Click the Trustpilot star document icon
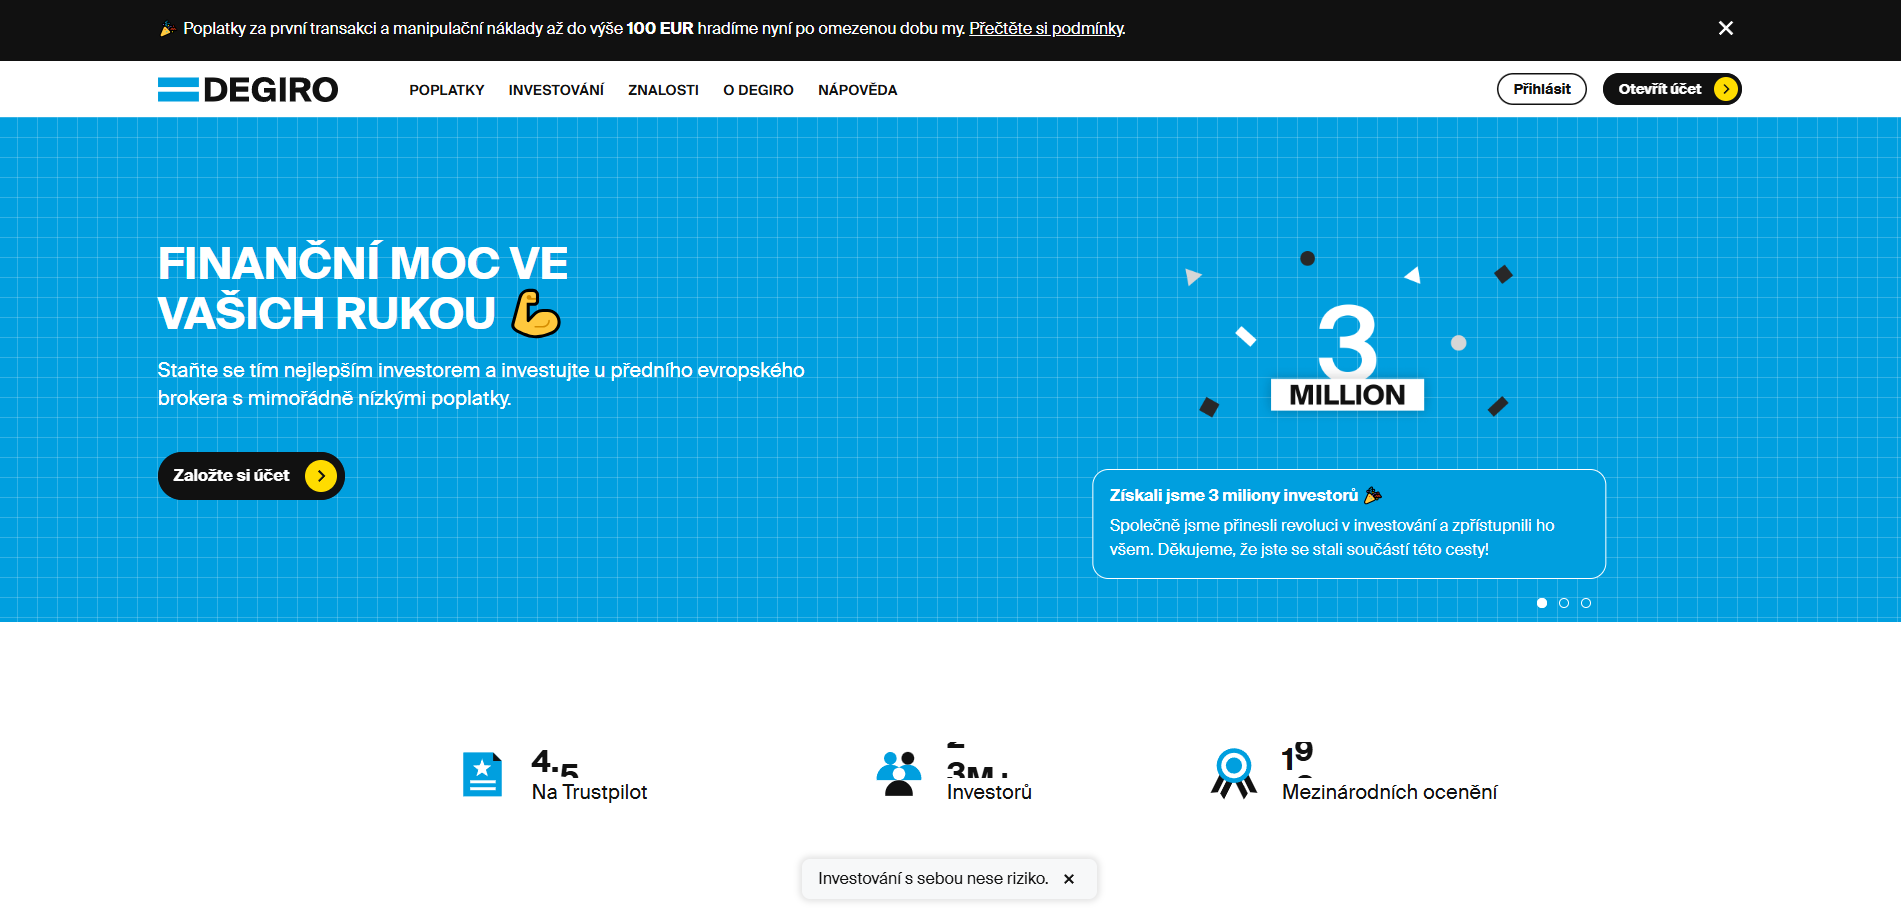Viewport: 1901px width, 914px height. (x=483, y=774)
